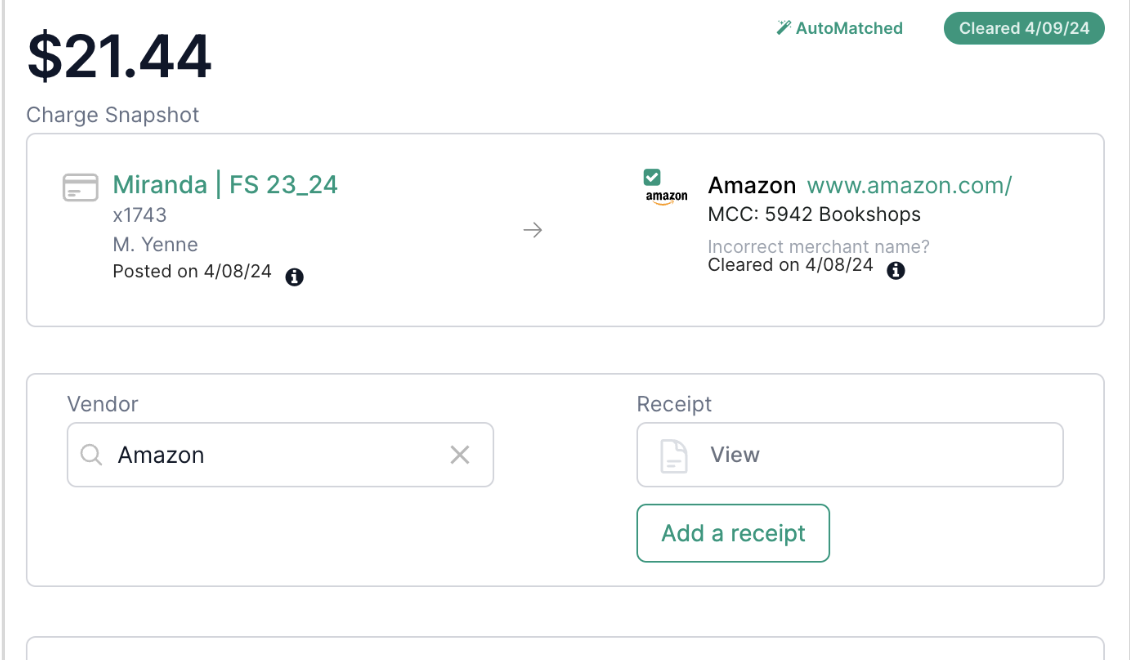Click the search magnifier in Vendor field
Screen dimensions: 1130x660
pos(91,455)
